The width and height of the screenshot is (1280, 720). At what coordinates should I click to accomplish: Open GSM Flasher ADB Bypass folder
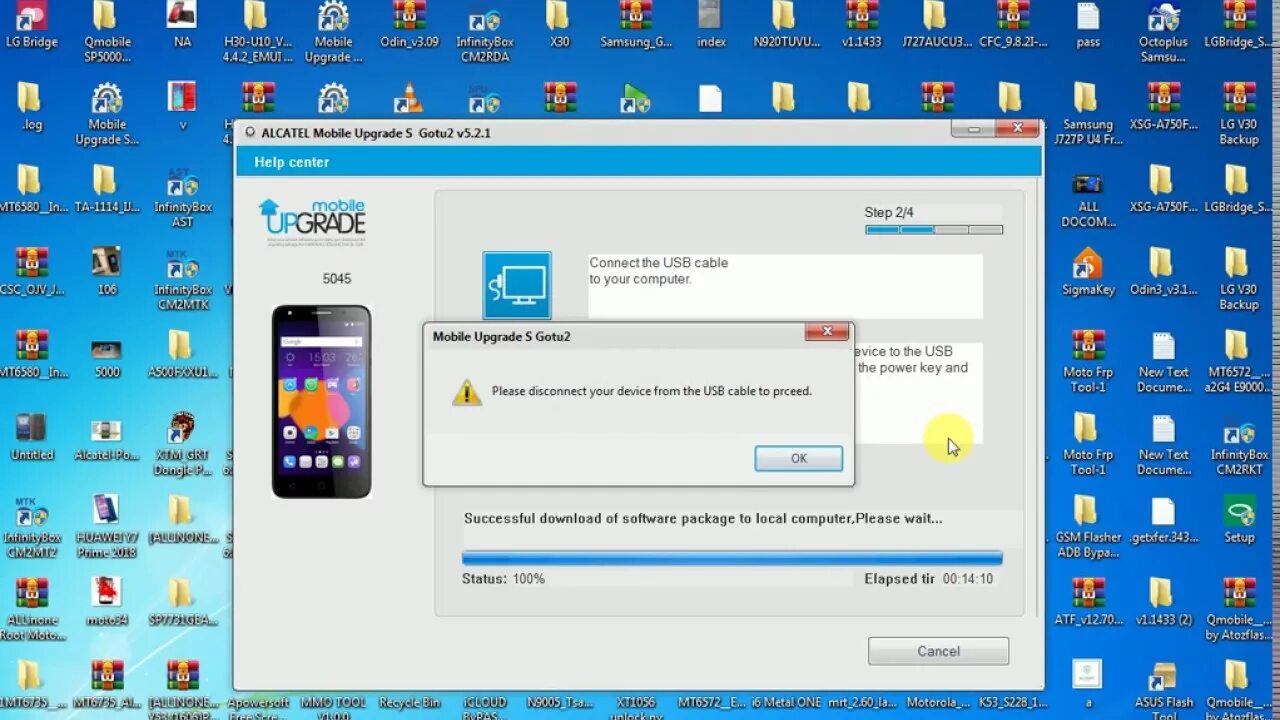(x=1088, y=527)
